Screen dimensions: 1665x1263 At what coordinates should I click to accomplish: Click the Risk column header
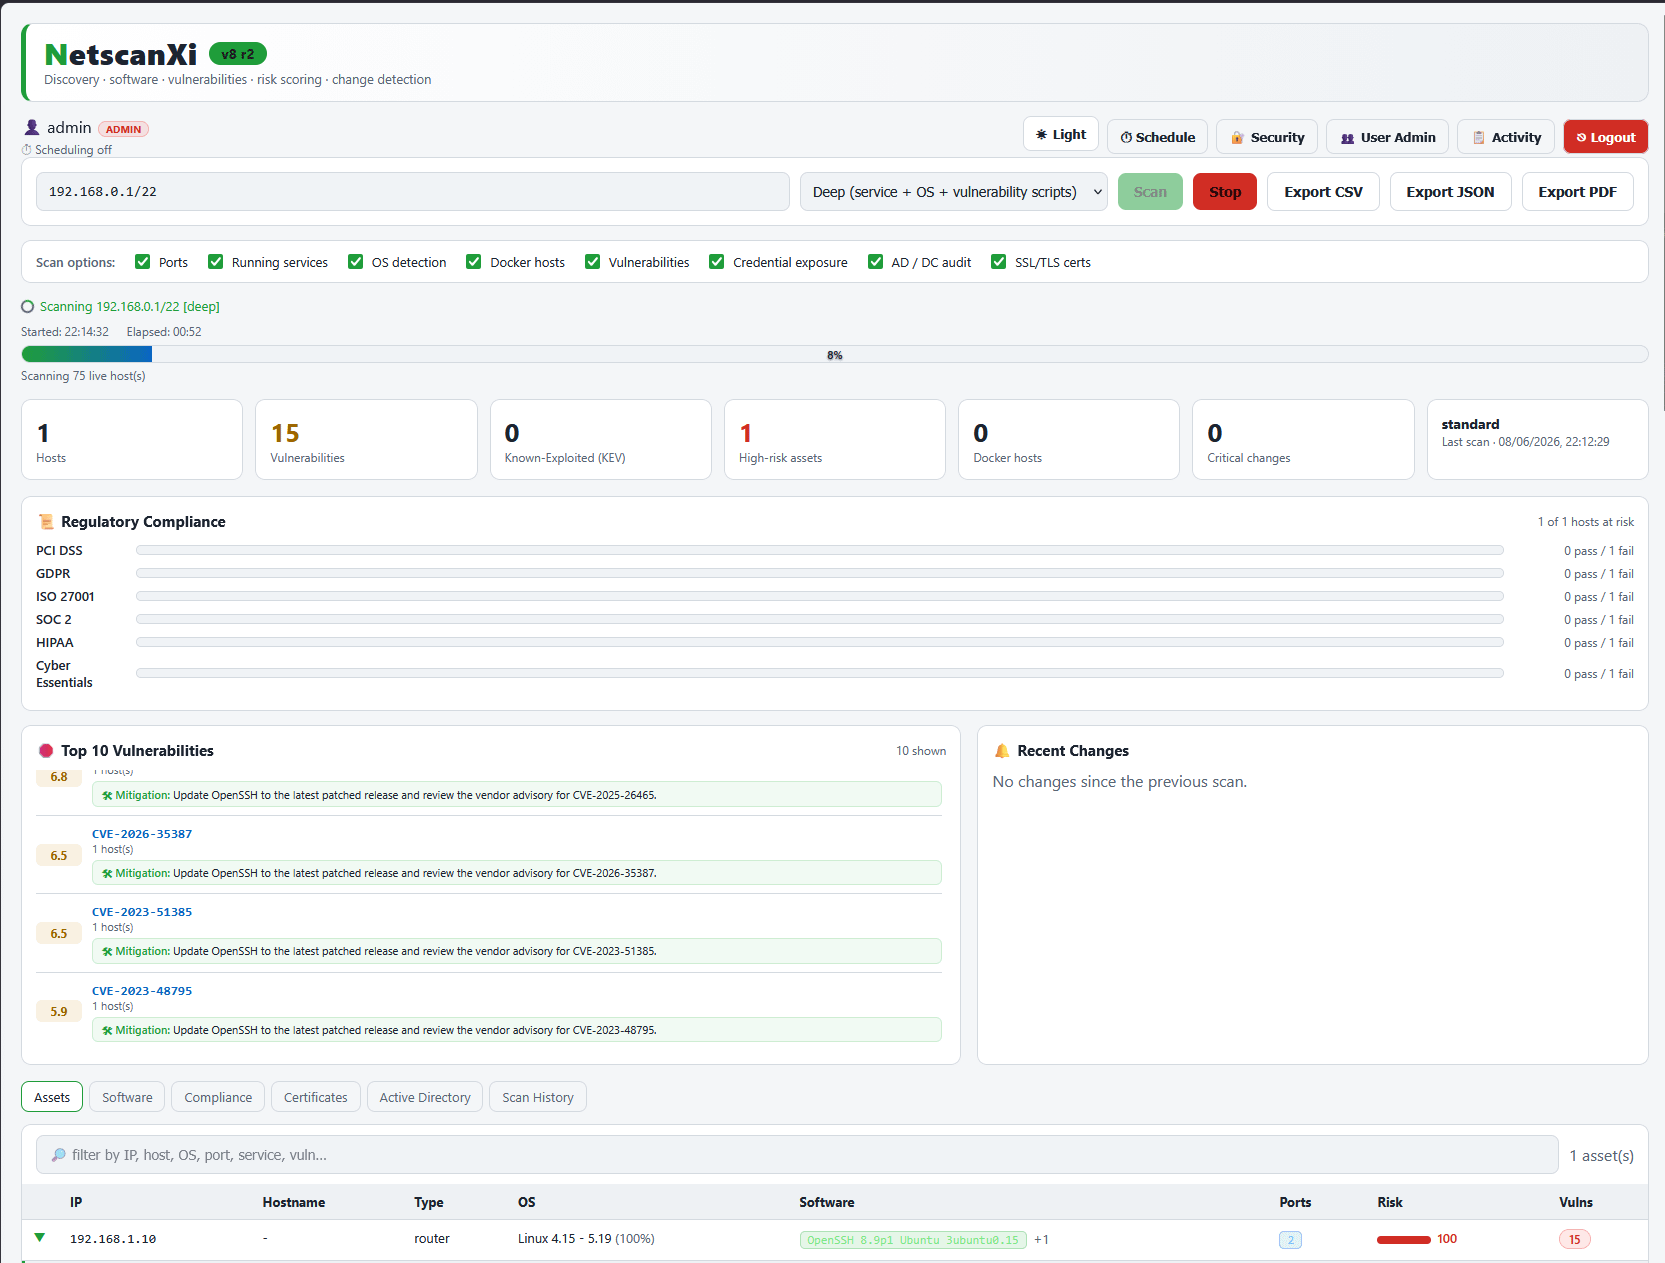pyautogui.click(x=1390, y=1202)
